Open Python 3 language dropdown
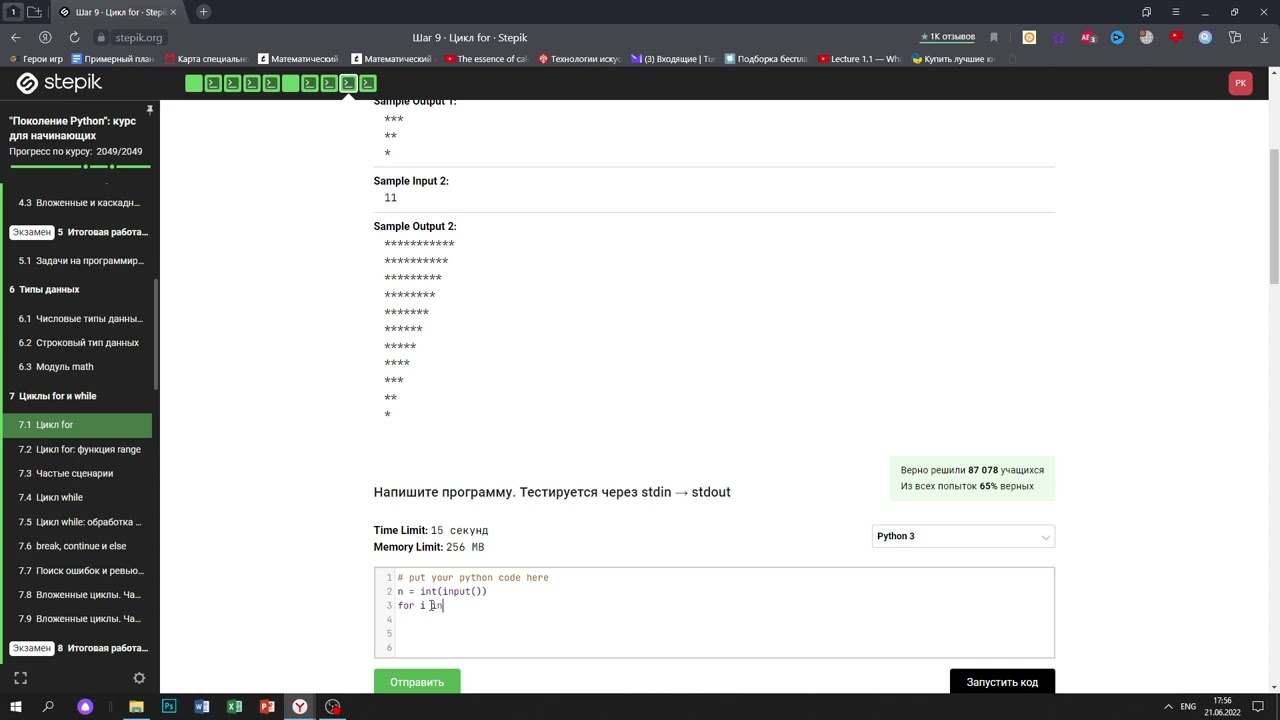1280x720 pixels. tap(963, 536)
